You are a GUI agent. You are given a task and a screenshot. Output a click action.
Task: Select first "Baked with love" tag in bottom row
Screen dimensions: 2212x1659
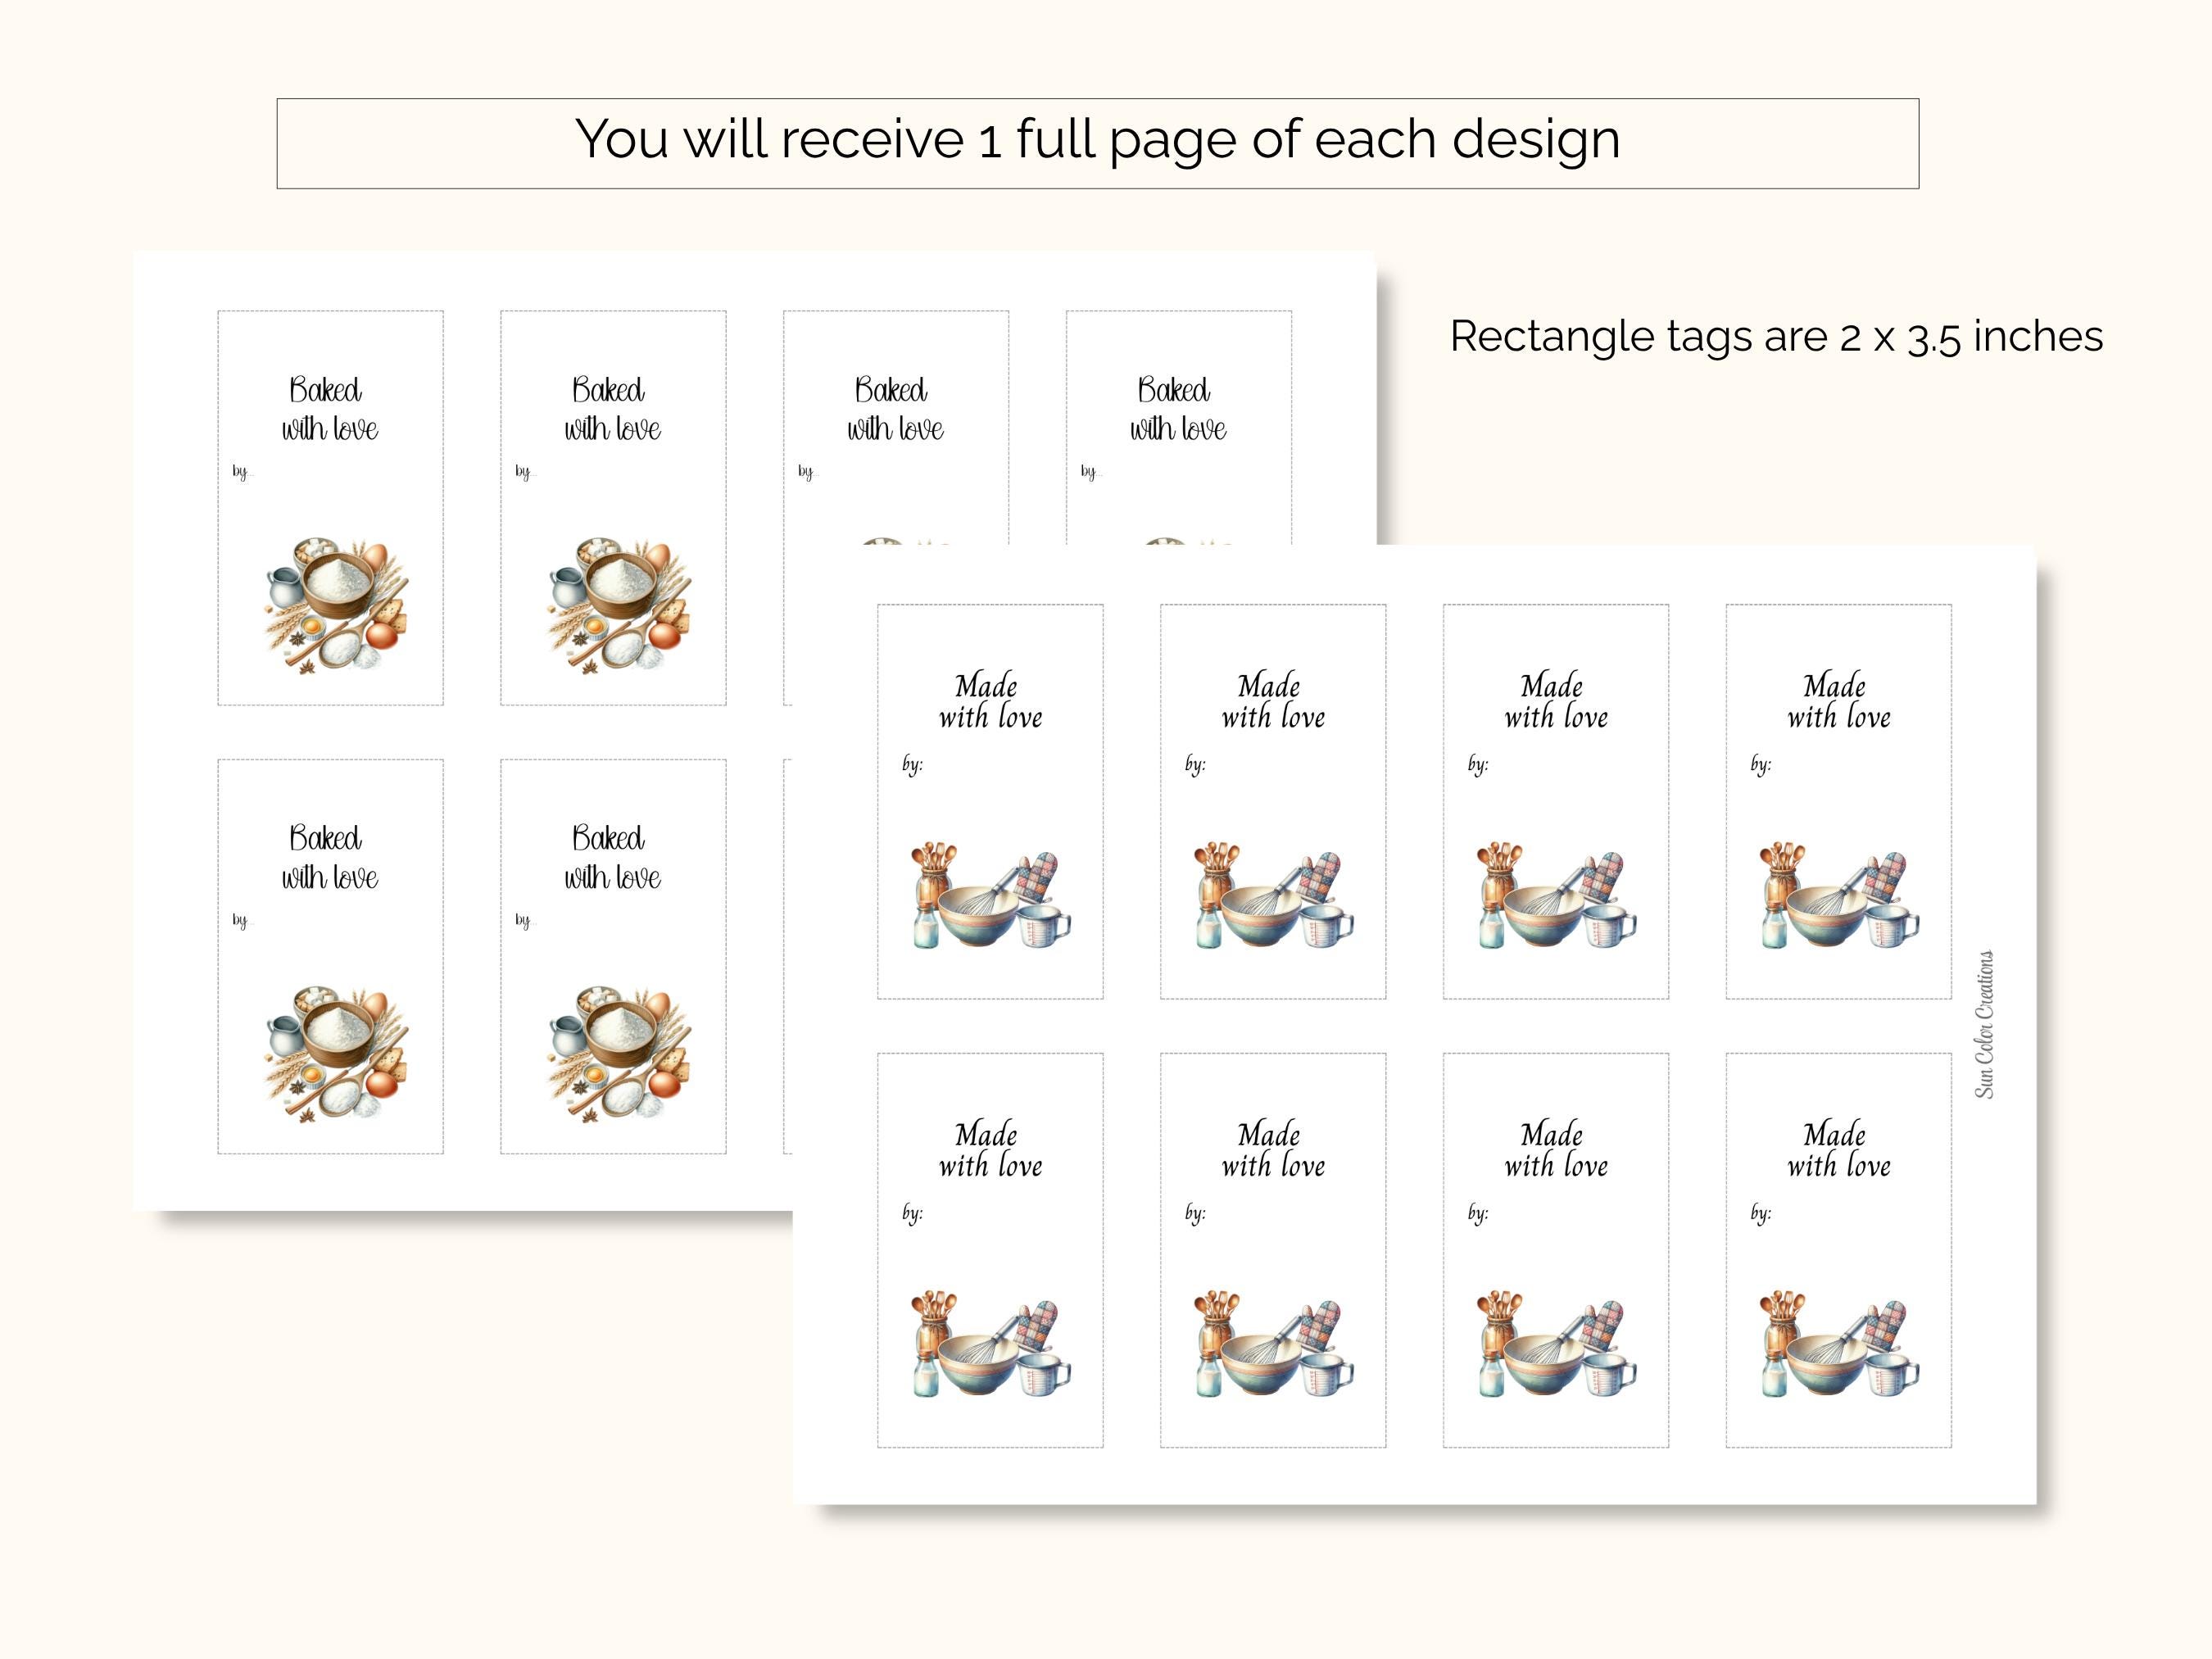[331, 957]
